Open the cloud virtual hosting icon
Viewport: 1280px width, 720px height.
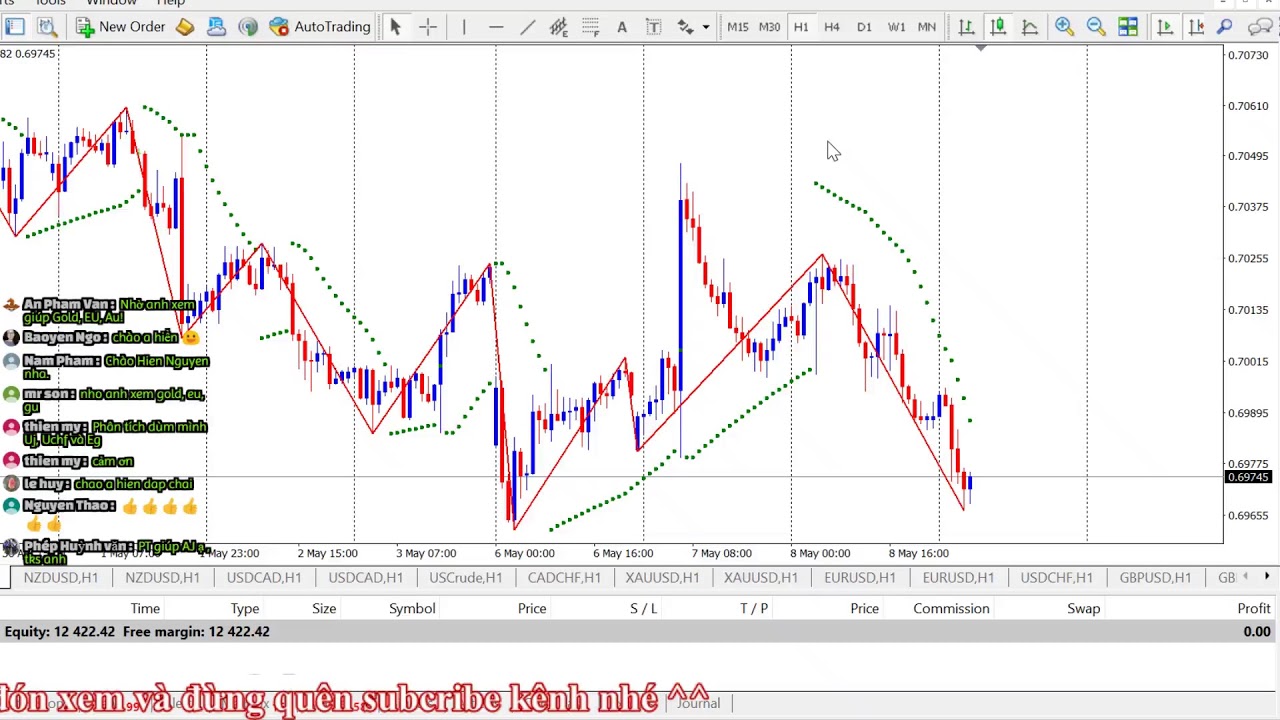pyautogui.click(x=216, y=27)
